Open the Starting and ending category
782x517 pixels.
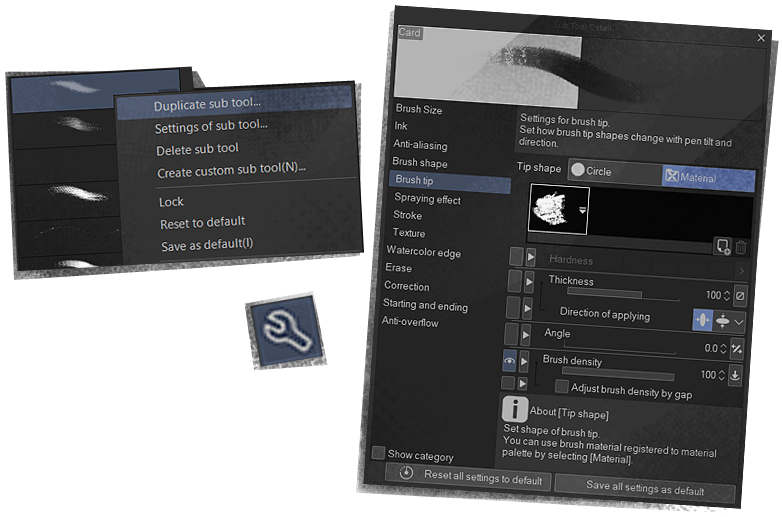pyautogui.click(x=425, y=305)
